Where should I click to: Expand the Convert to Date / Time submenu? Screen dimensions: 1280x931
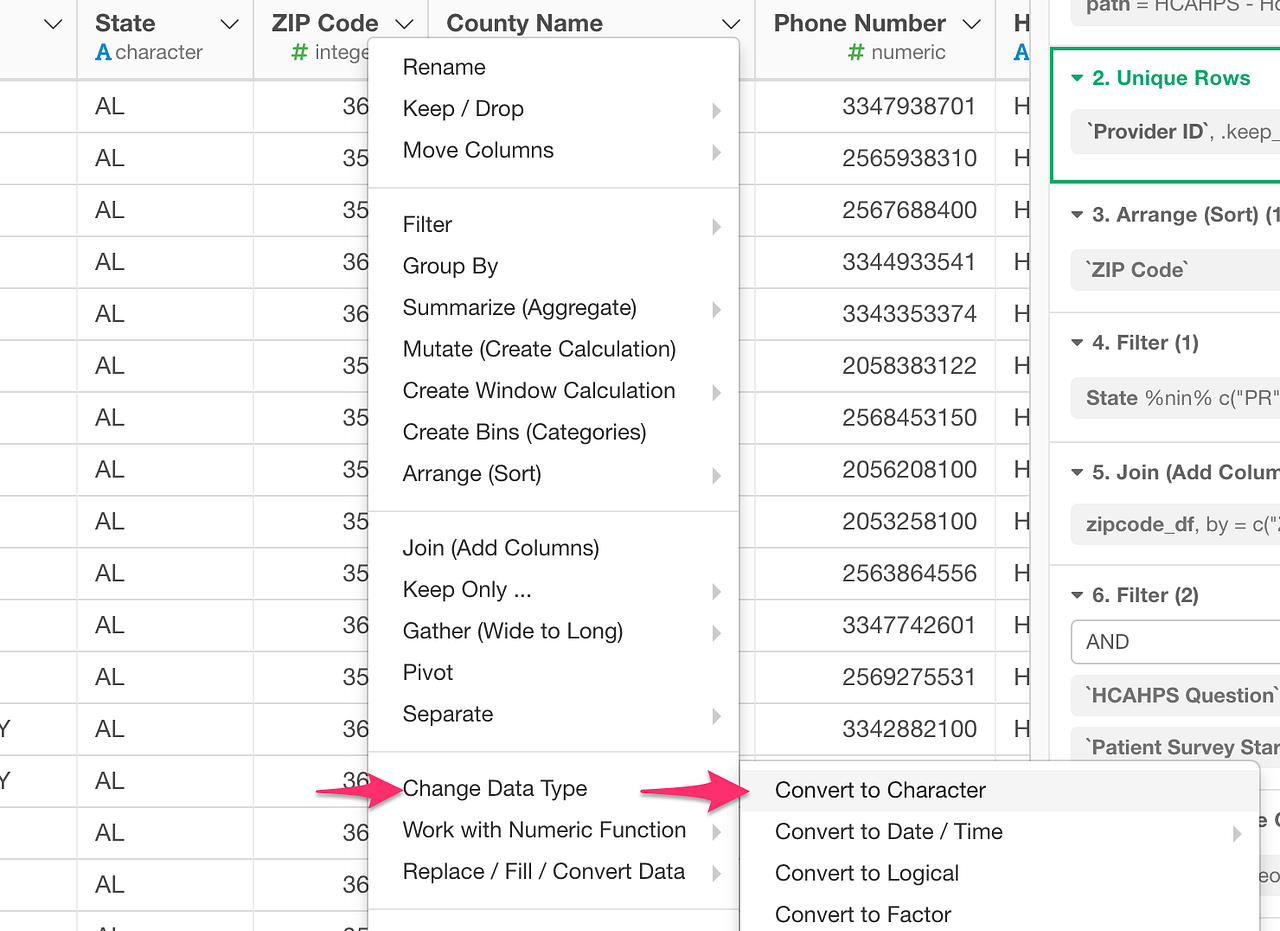[889, 831]
